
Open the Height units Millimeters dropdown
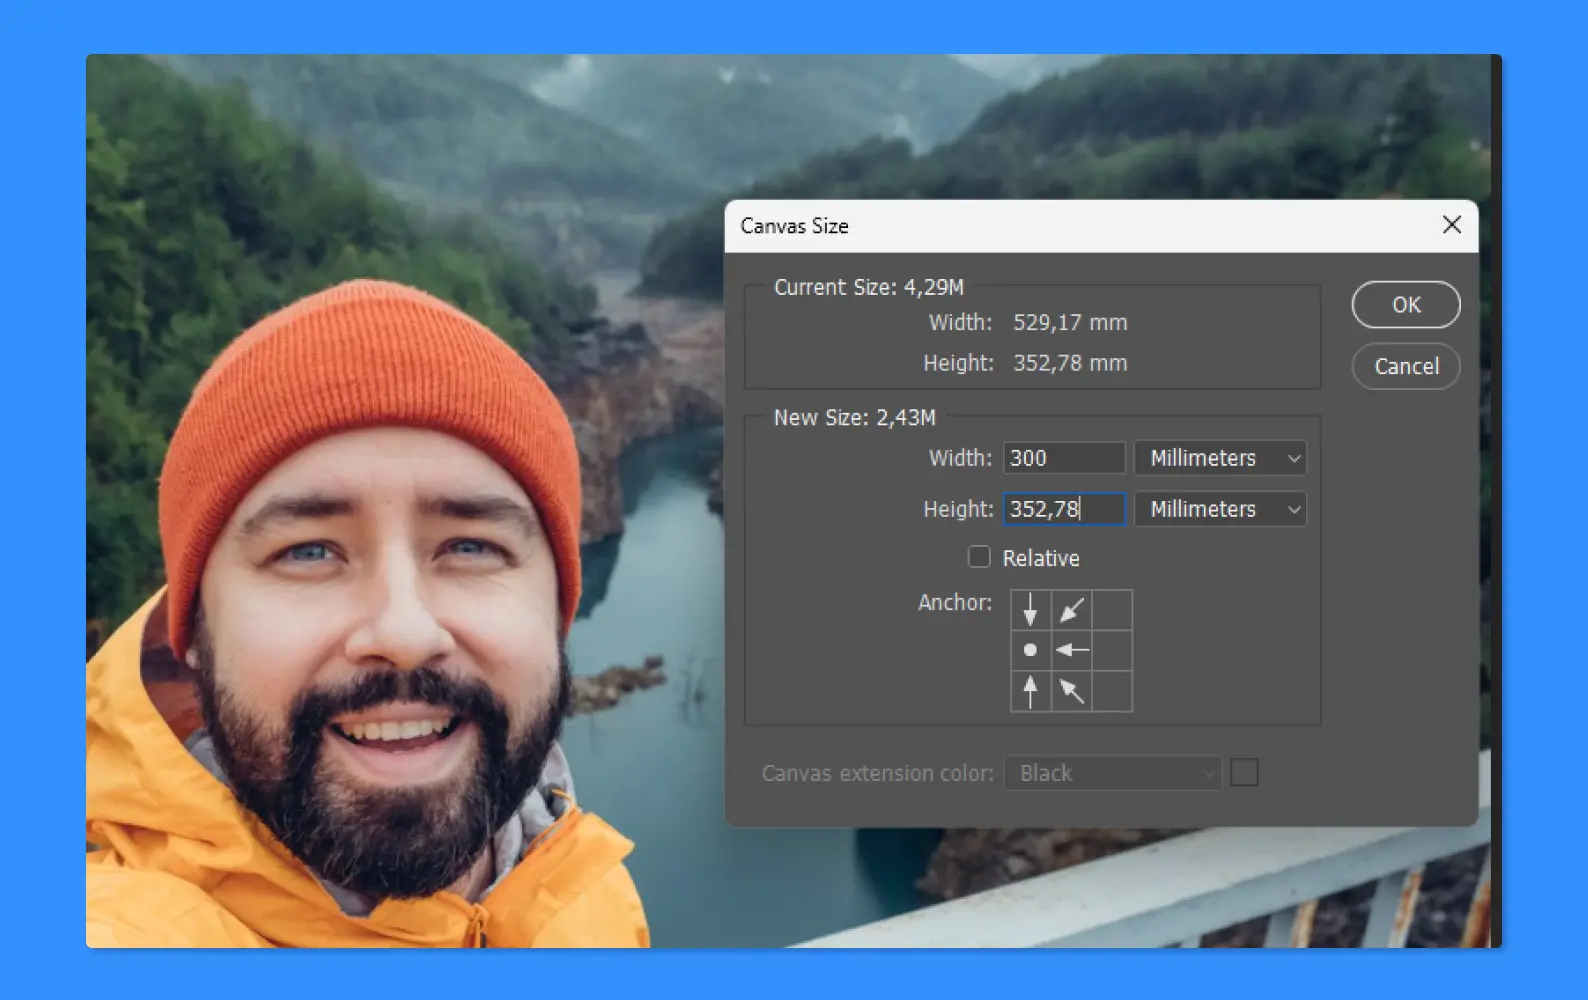point(1220,509)
